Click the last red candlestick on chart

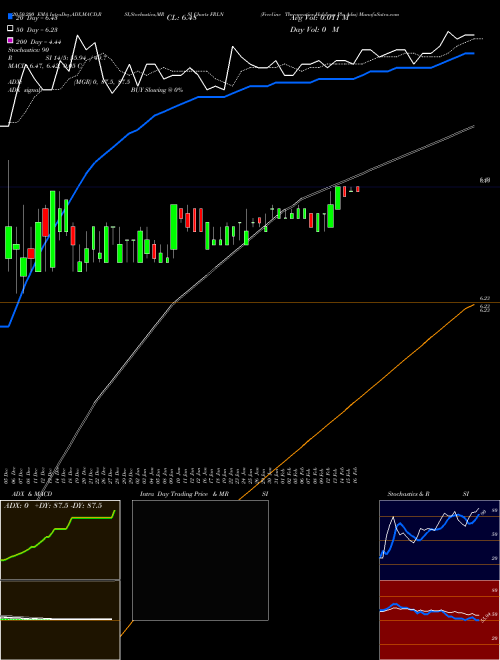358,189
